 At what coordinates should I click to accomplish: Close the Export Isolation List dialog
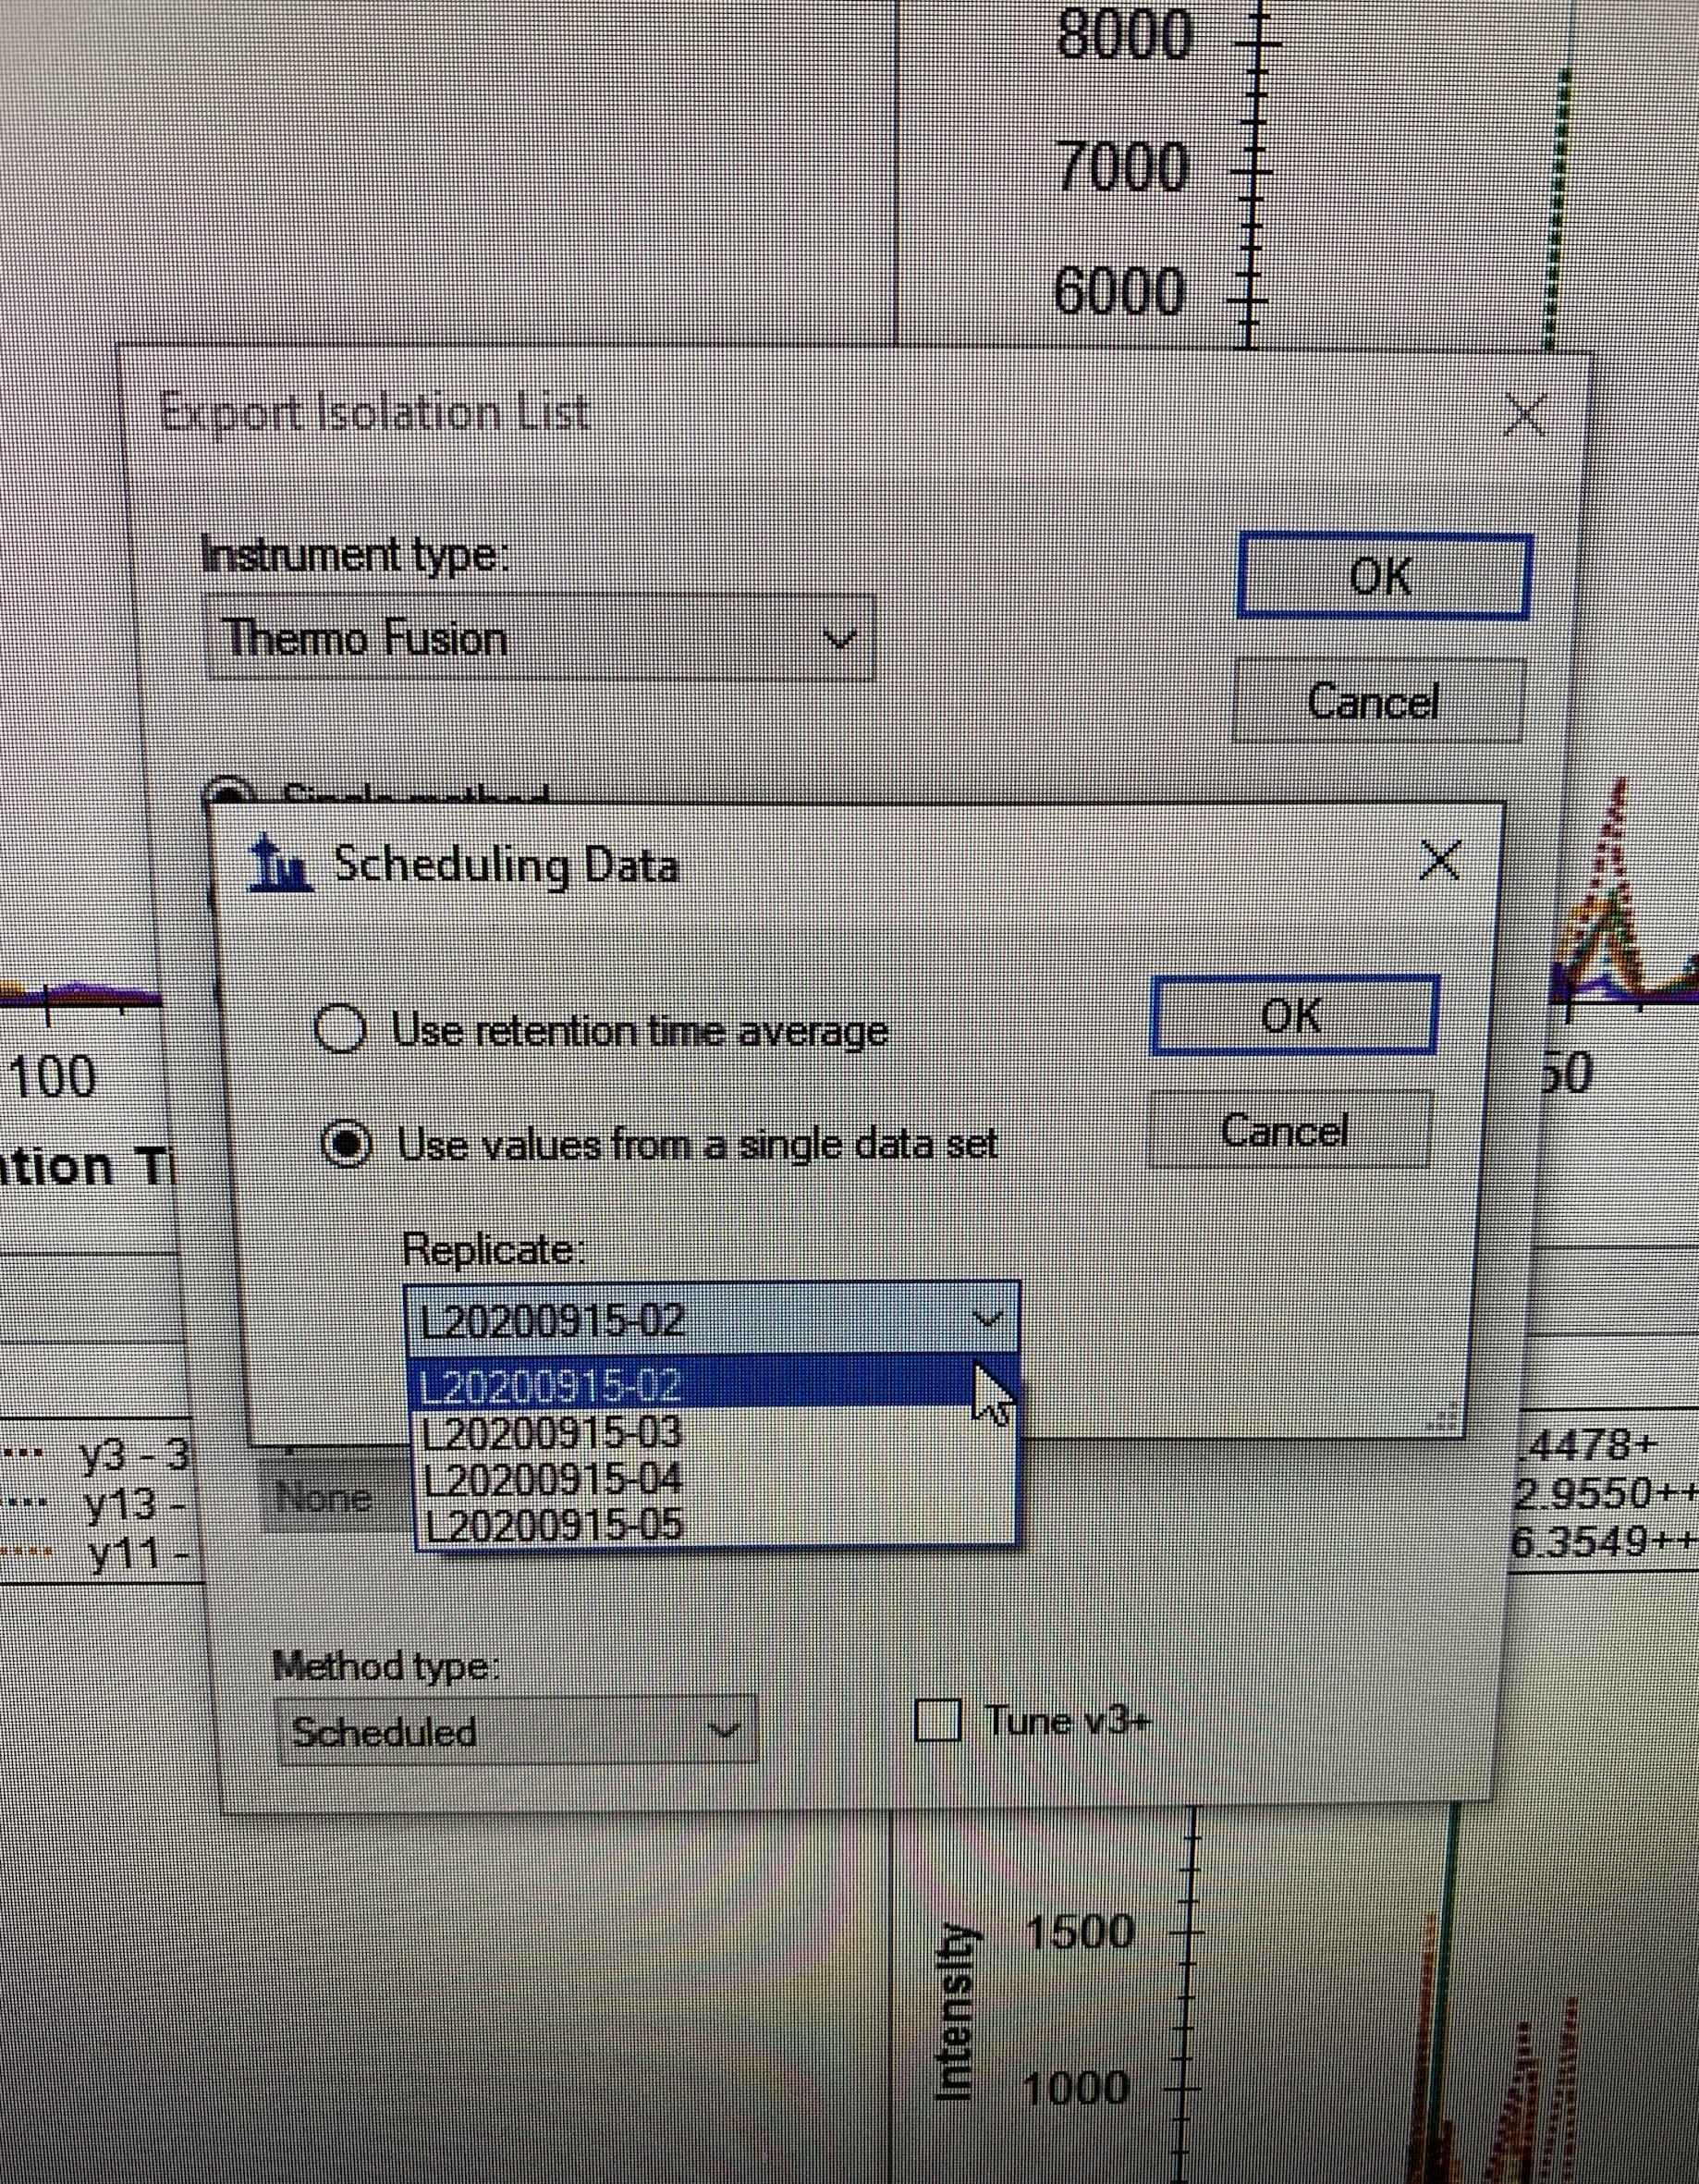[x=1525, y=414]
